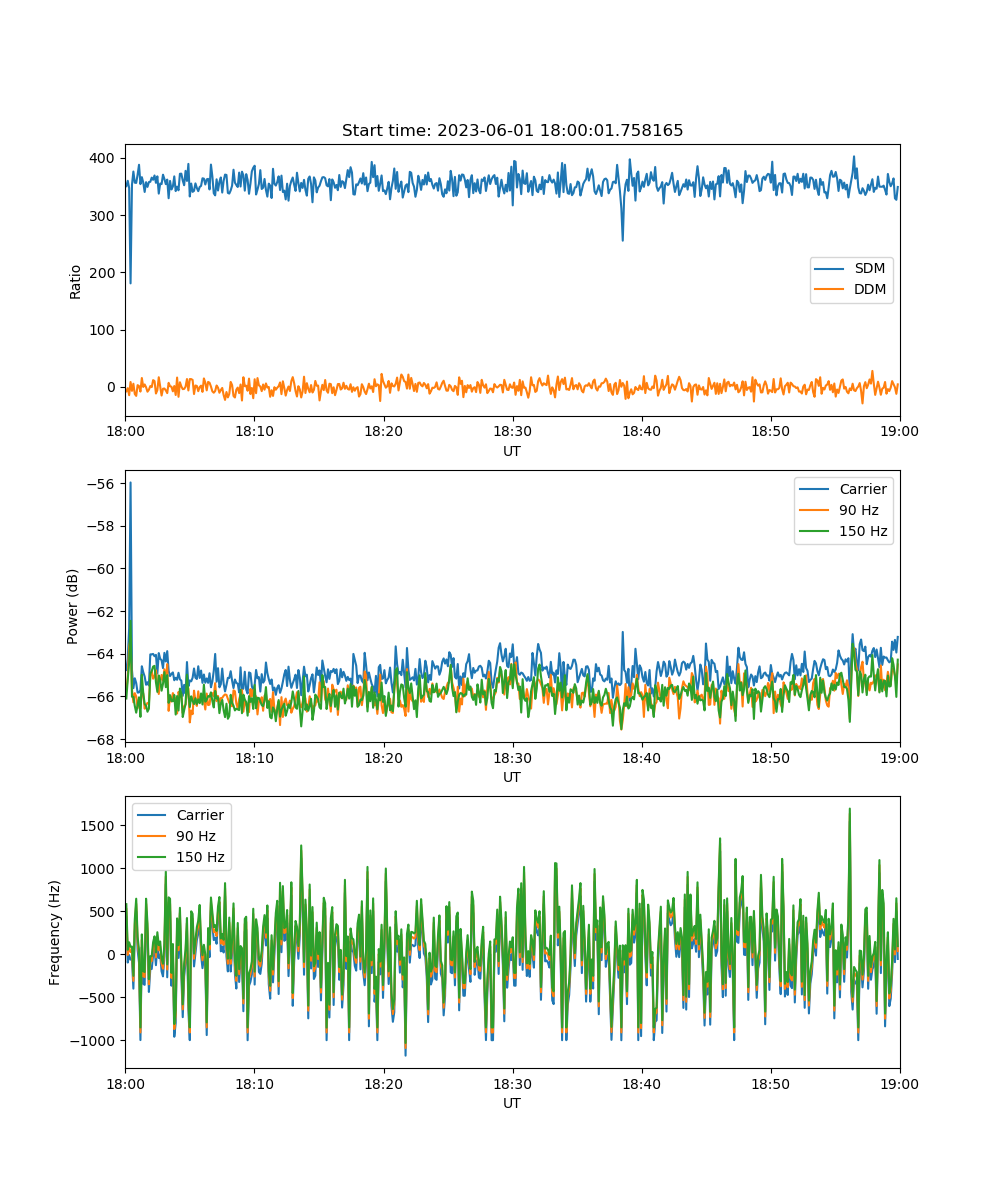Click the orange DDM legend line swatch
Image resolution: width=1000 pixels, height=1200 pixels.
831,290
